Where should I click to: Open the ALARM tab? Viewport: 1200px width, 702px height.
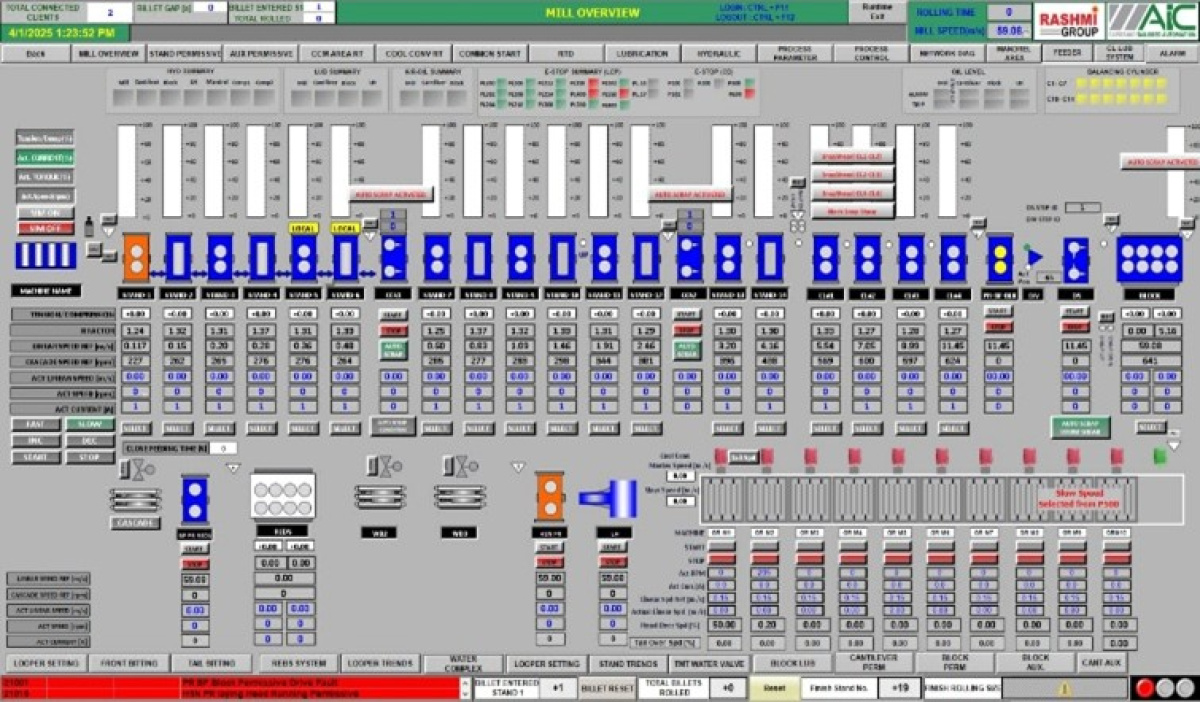coord(1171,53)
